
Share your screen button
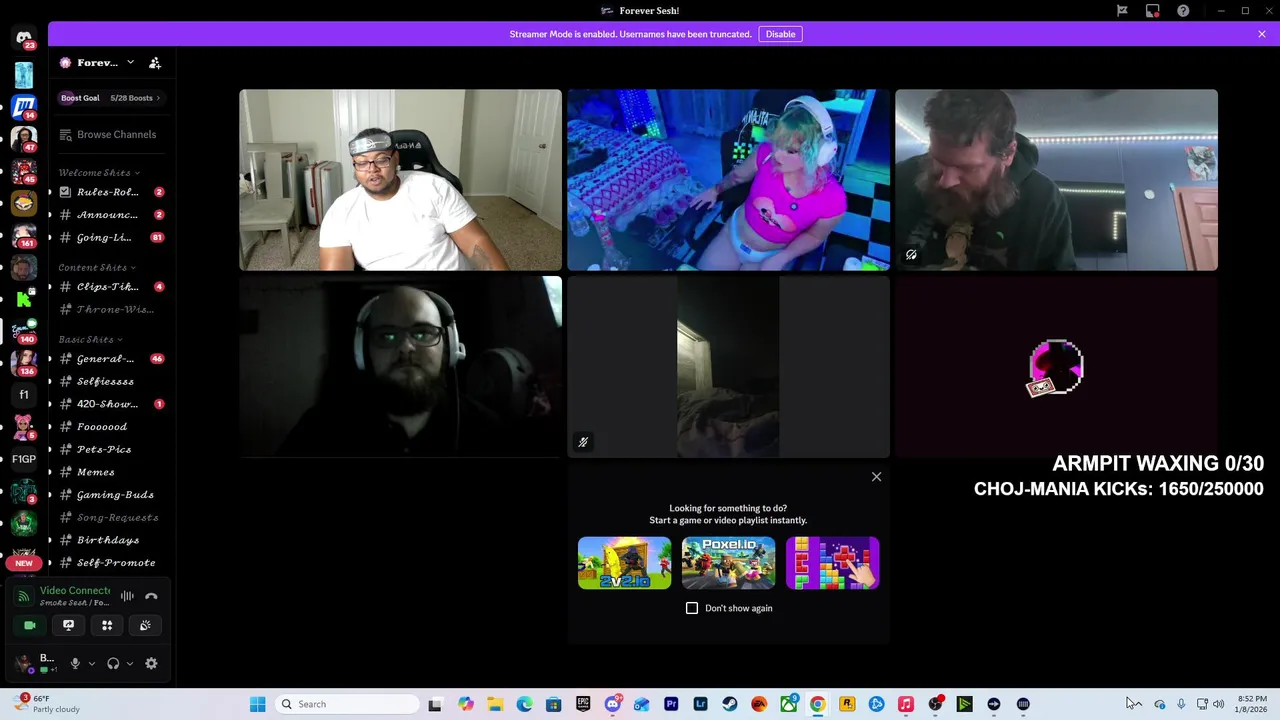(x=68, y=625)
